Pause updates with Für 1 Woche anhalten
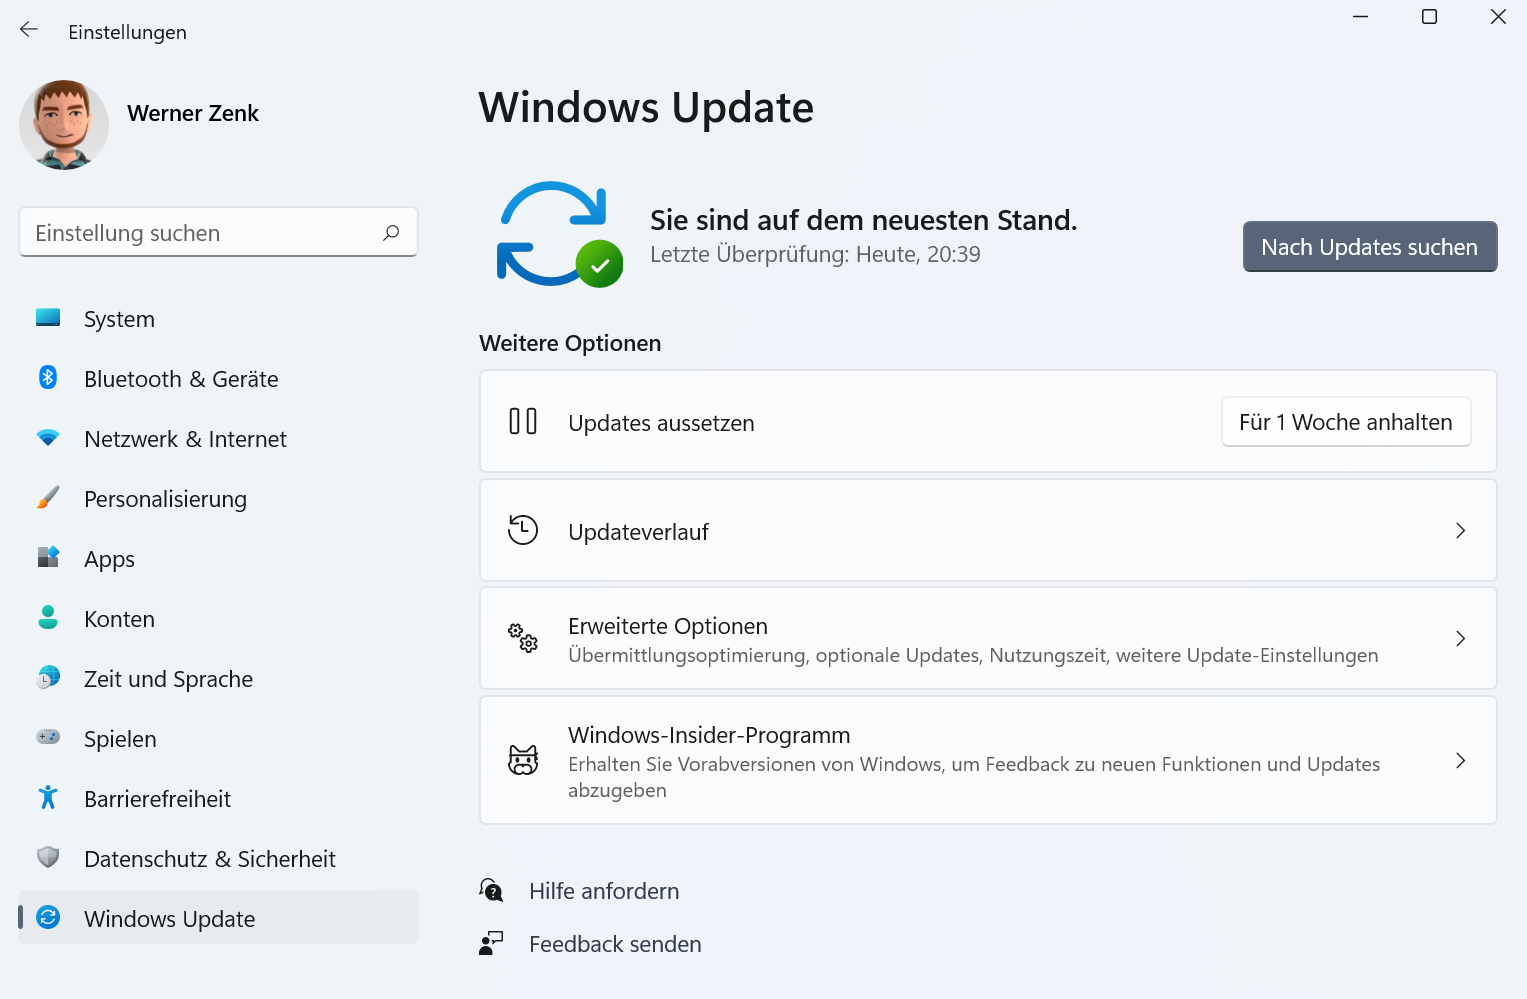 pos(1345,422)
